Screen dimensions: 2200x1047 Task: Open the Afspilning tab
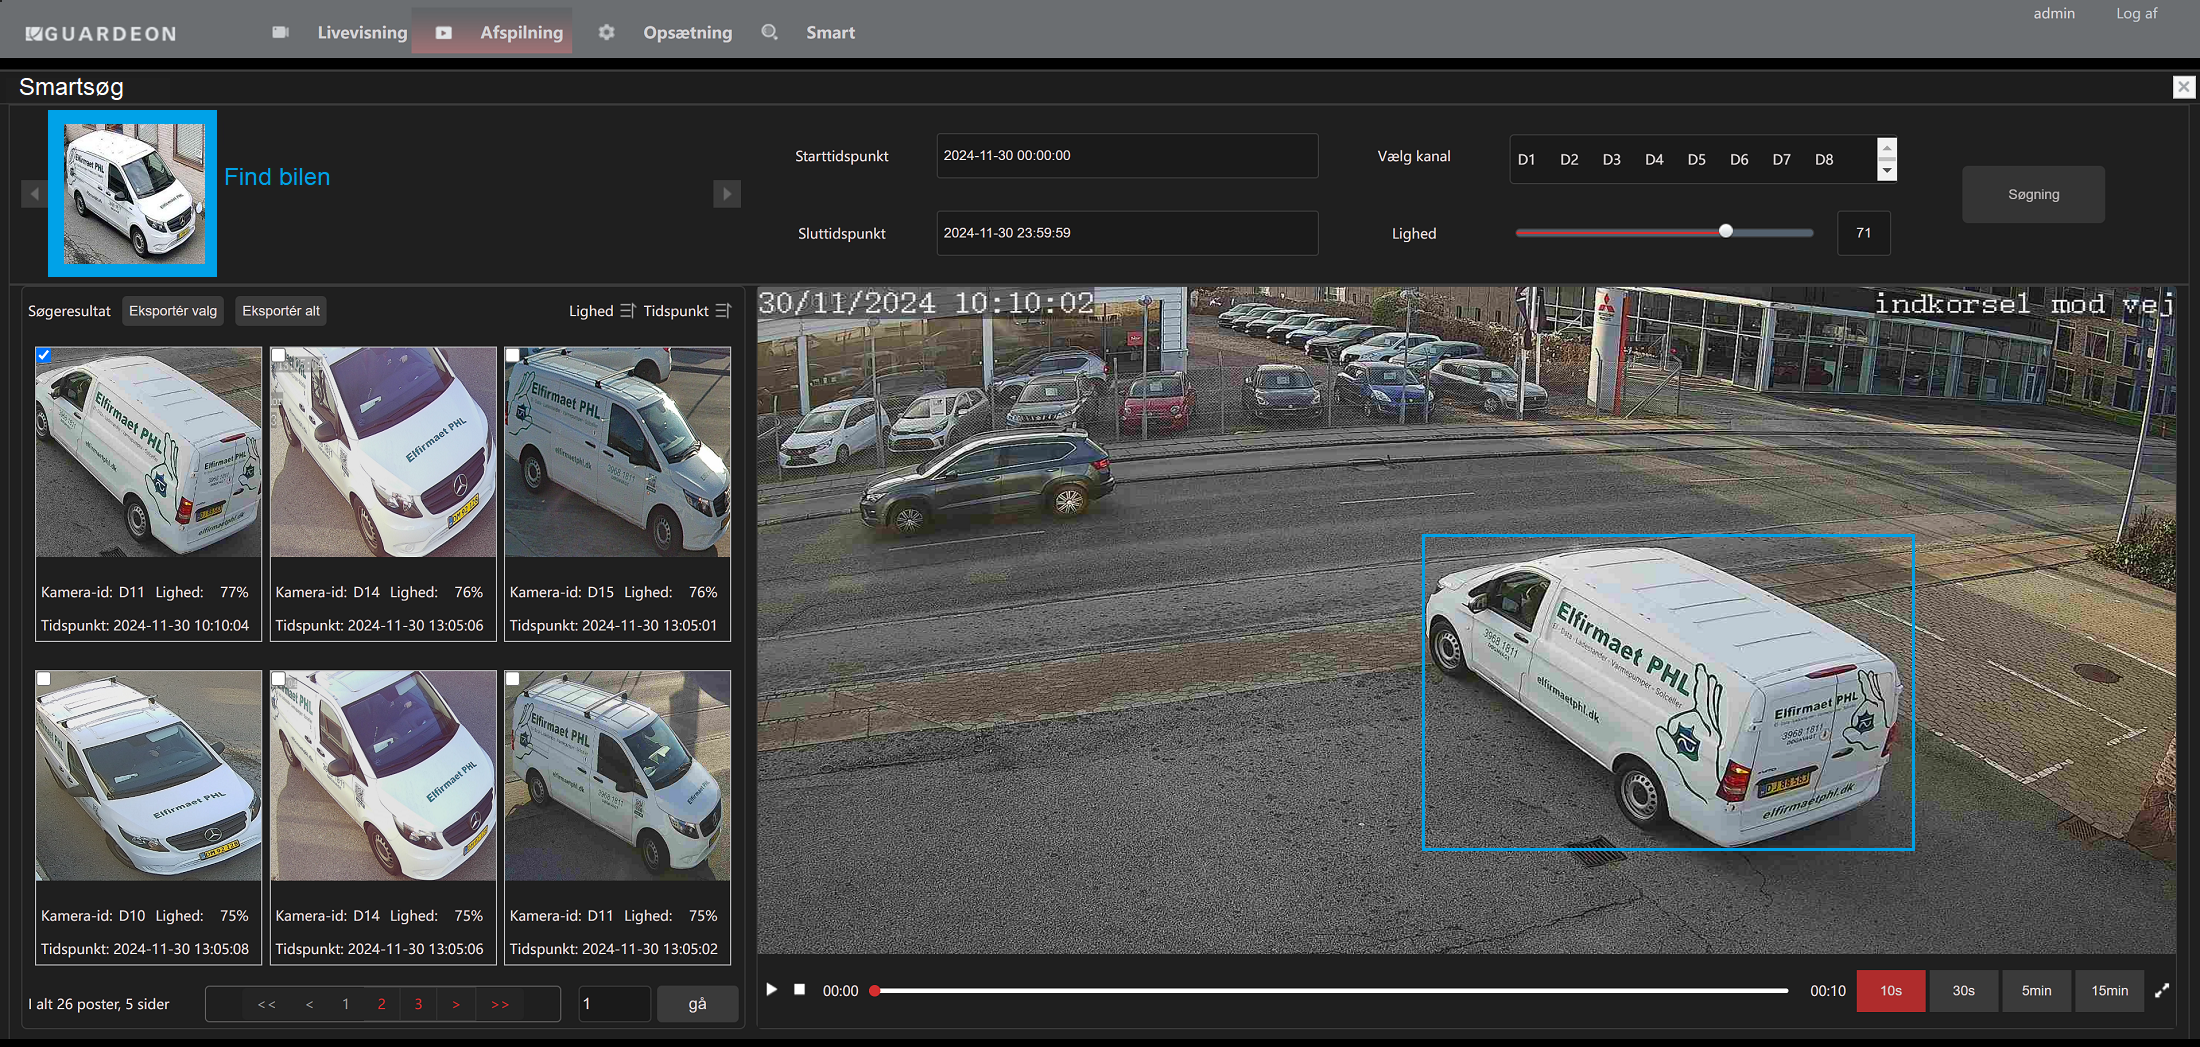coord(521,32)
